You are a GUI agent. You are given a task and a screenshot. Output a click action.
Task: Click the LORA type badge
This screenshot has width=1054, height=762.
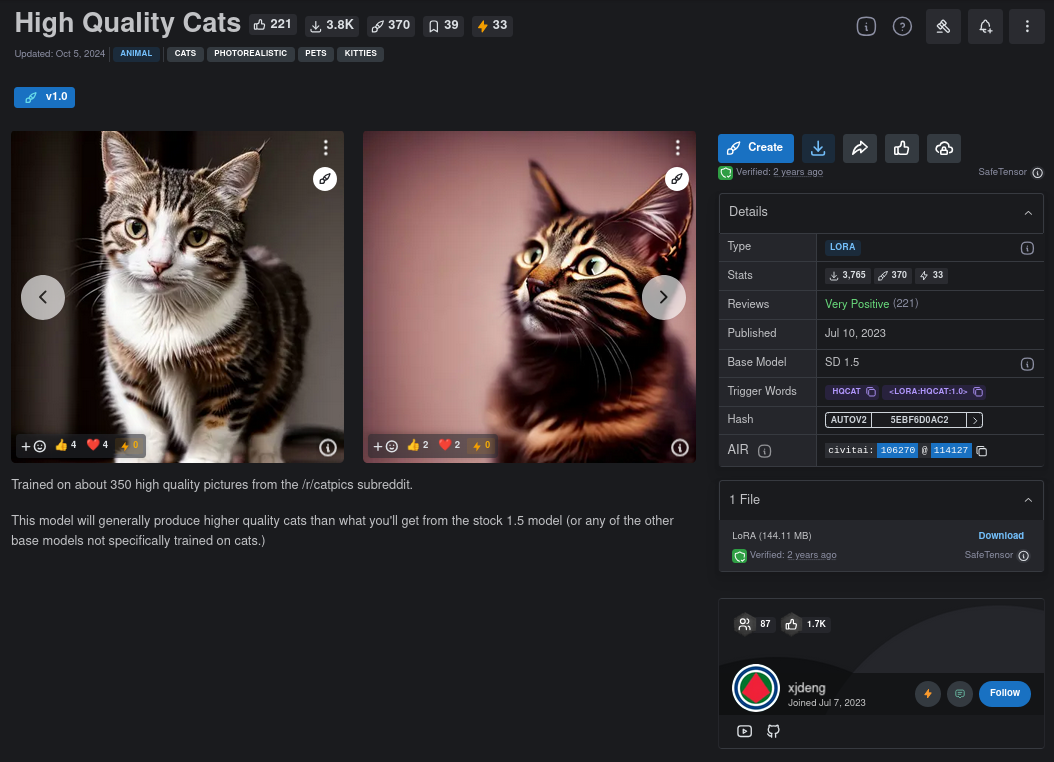click(x=842, y=247)
